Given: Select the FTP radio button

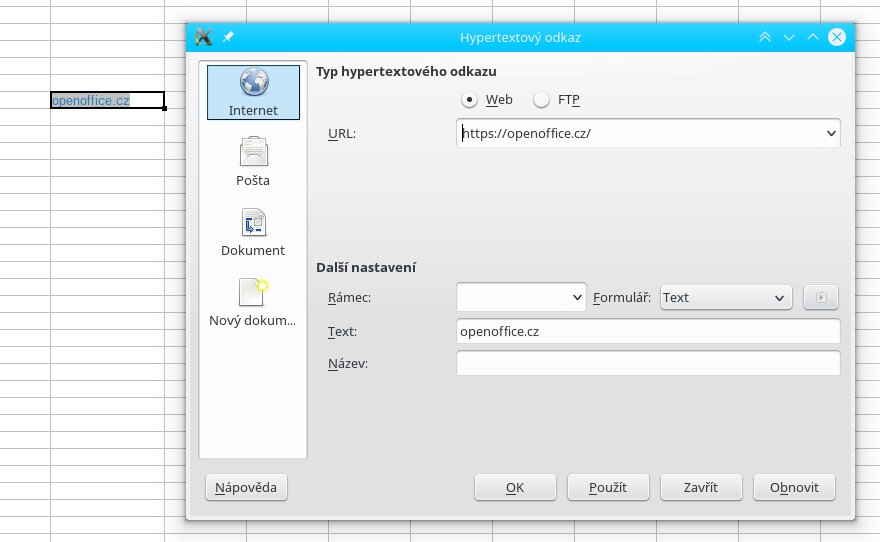Looking at the screenshot, I should tap(541, 100).
